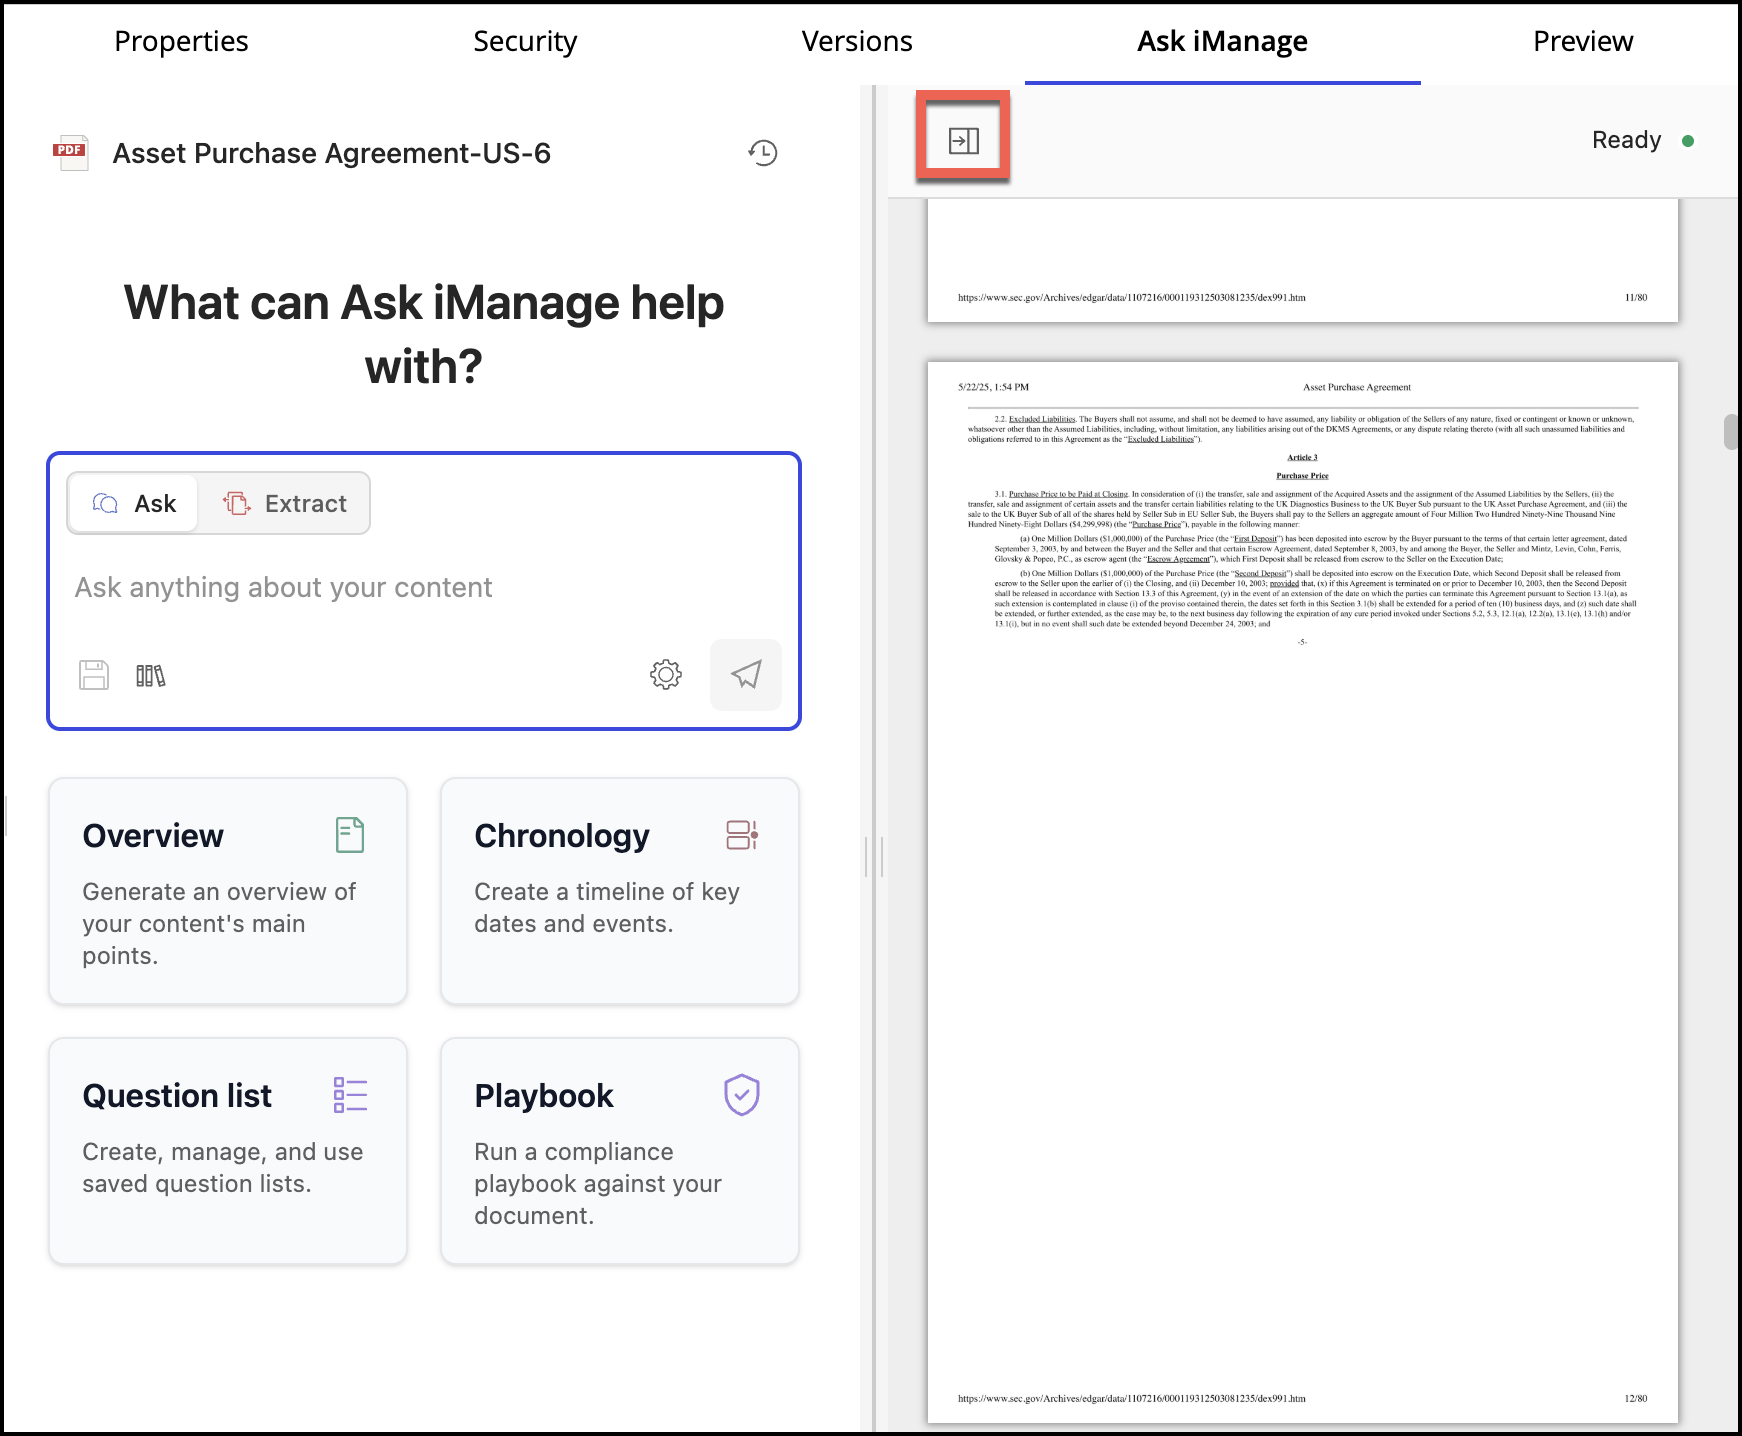Click the Ready status text
1742x1436 pixels.
coord(1626,140)
